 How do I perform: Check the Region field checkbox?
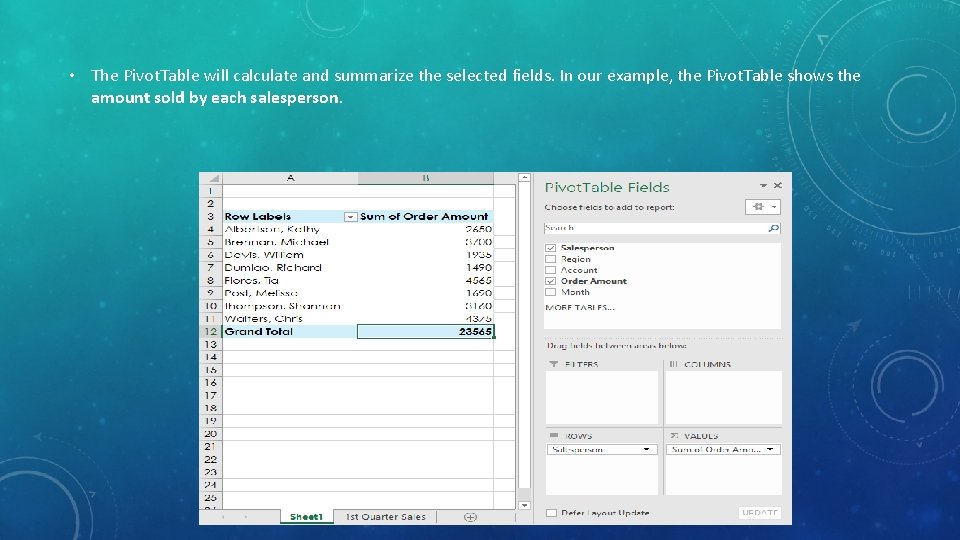[550, 259]
